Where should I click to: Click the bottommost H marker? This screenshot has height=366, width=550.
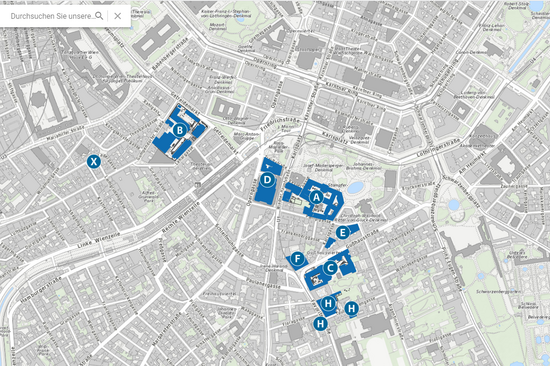pyautogui.click(x=320, y=324)
